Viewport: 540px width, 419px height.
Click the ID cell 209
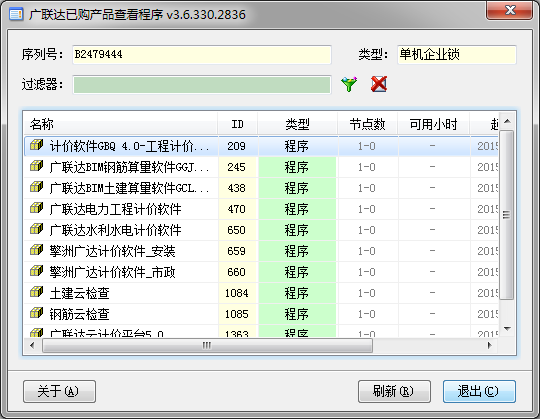237,146
